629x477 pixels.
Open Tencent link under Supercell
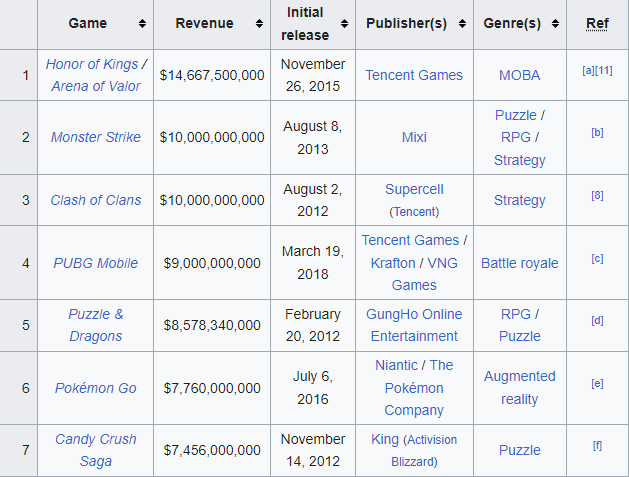point(414,212)
